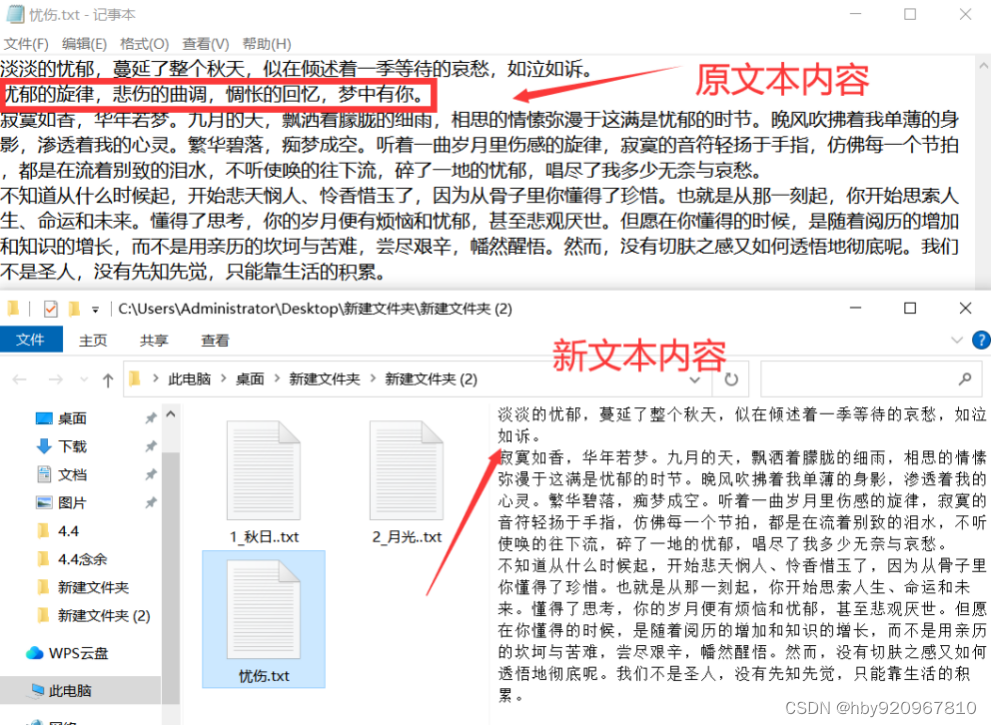Open the 格式(O) menu in Notepad

[144, 44]
